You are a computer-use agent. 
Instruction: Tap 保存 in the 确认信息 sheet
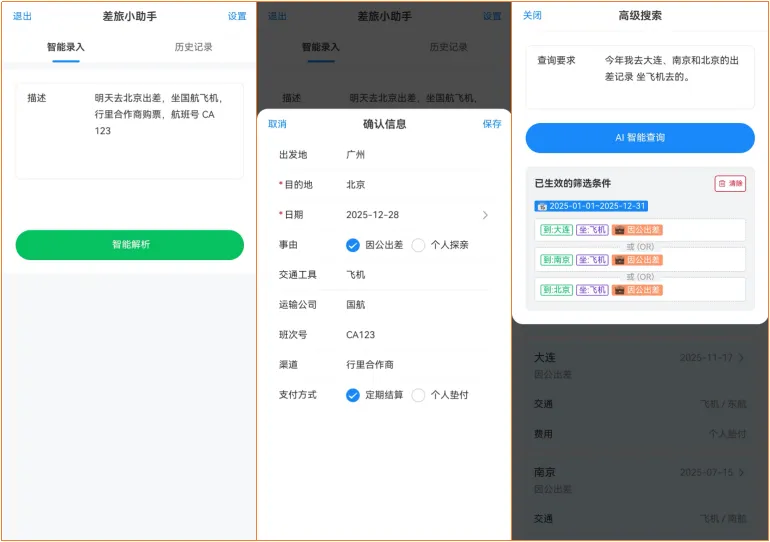[492, 124]
